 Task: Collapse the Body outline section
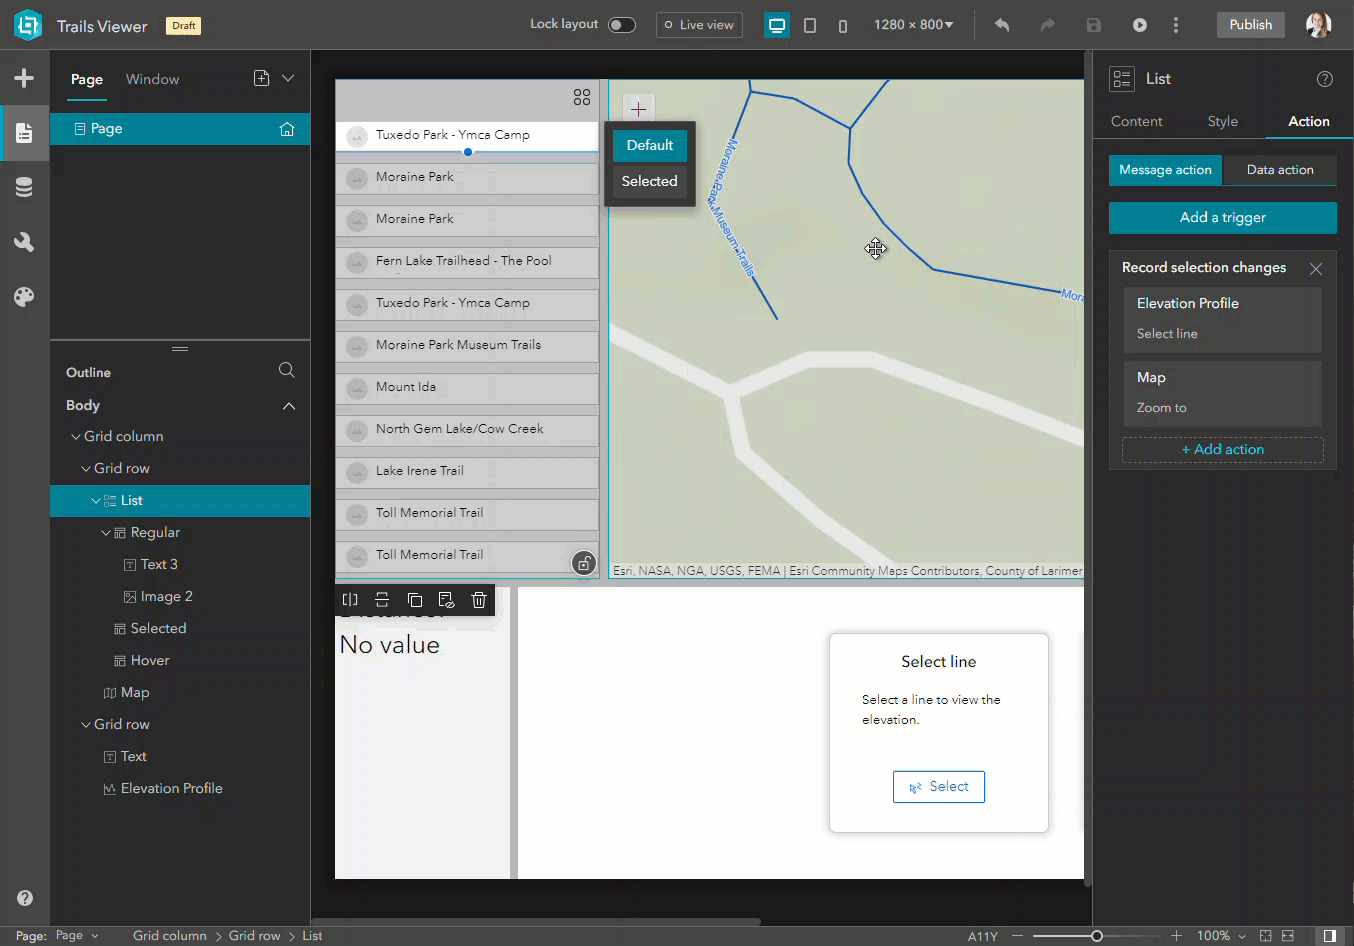point(289,406)
